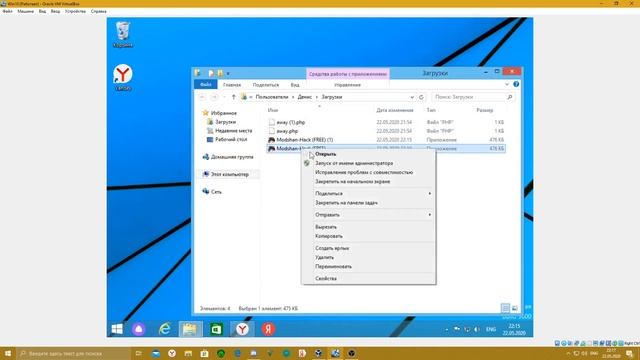Click the host Windows Start button
640x360 pixels.
(7, 353)
